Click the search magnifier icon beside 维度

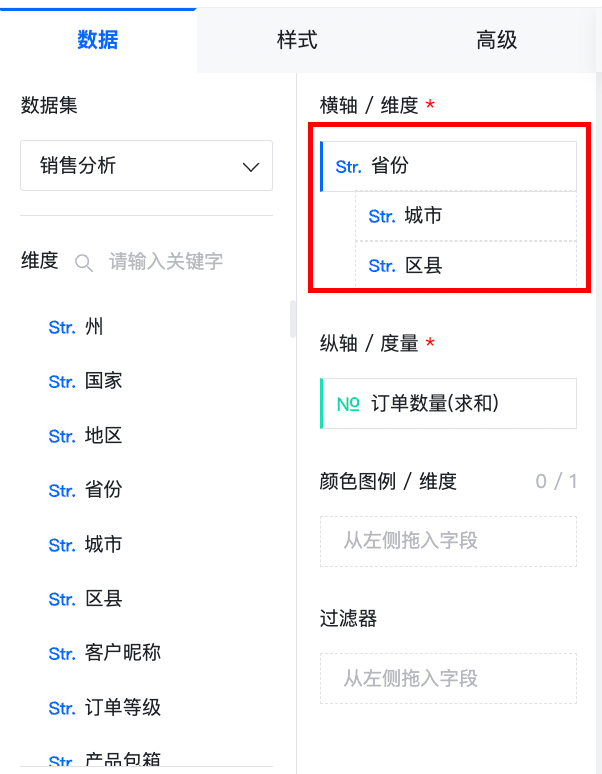click(x=83, y=263)
